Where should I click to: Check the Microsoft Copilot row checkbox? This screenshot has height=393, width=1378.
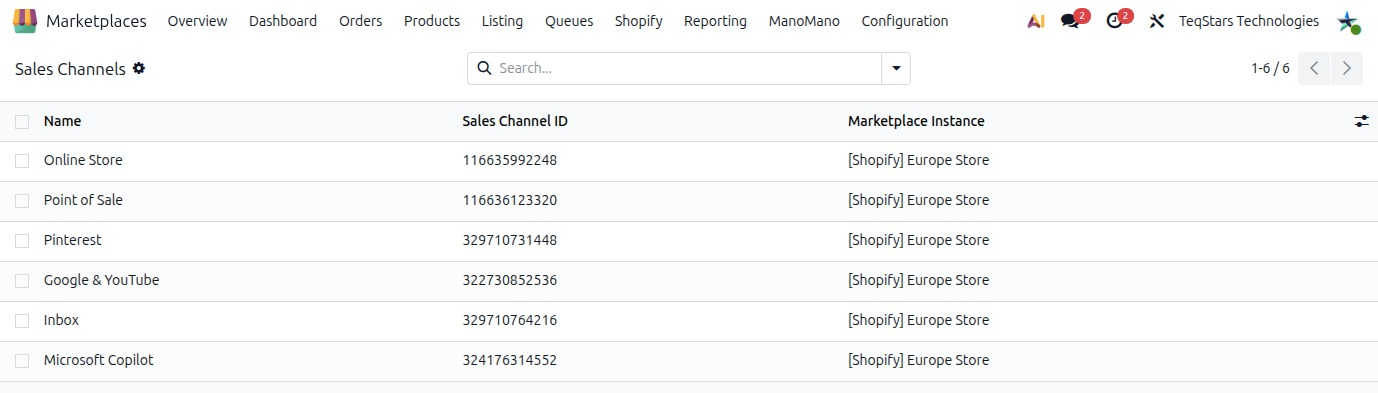click(x=22, y=361)
